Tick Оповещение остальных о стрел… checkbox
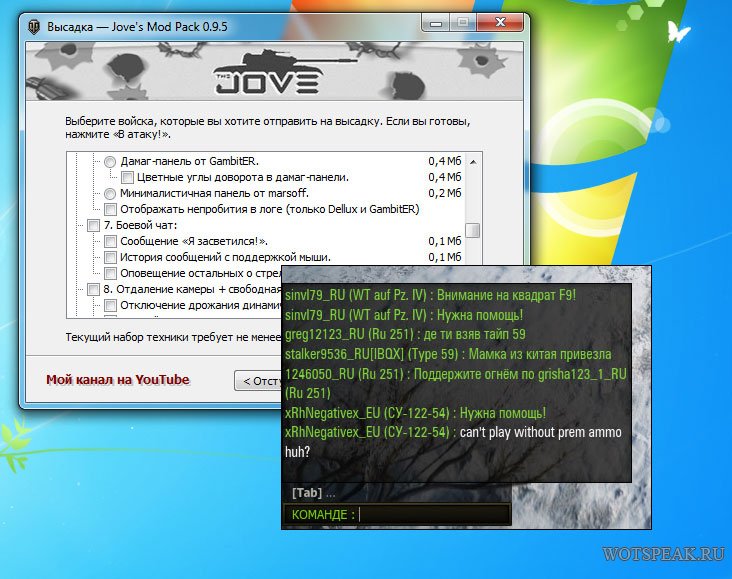The height and width of the screenshot is (579, 732). click(110, 273)
